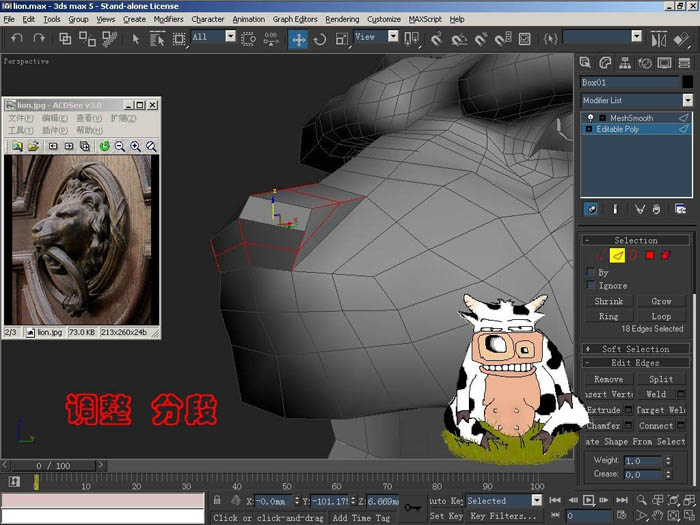Toggle the MeshSmooth modifier lightbulb
Image resolution: width=700 pixels, height=525 pixels.
pyautogui.click(x=590, y=118)
